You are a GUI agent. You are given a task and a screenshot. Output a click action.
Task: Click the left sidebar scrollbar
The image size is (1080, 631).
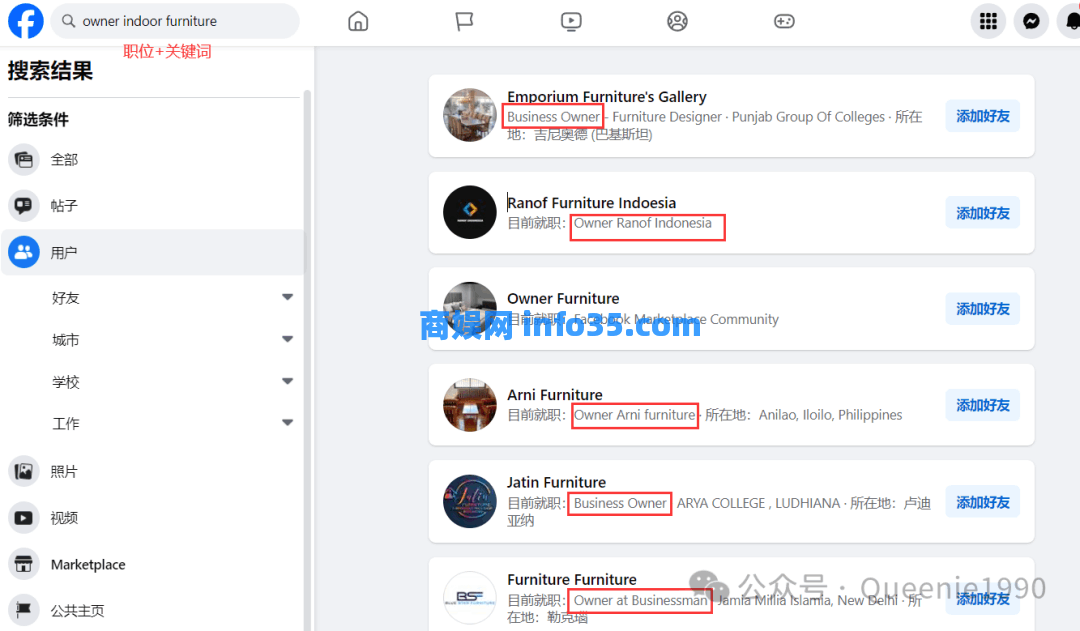coord(307,358)
